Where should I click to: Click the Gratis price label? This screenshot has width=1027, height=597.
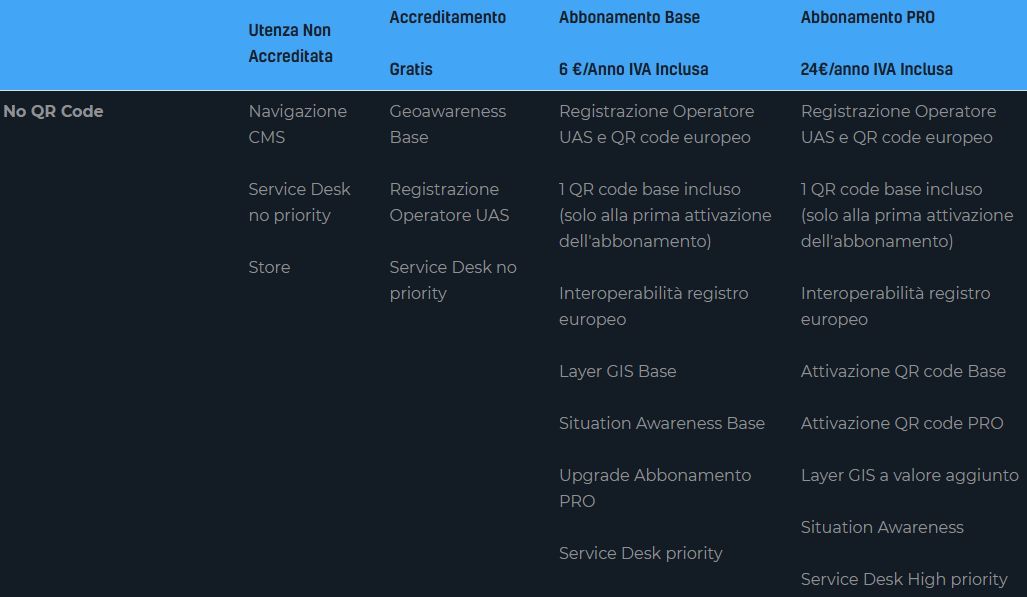(x=411, y=69)
